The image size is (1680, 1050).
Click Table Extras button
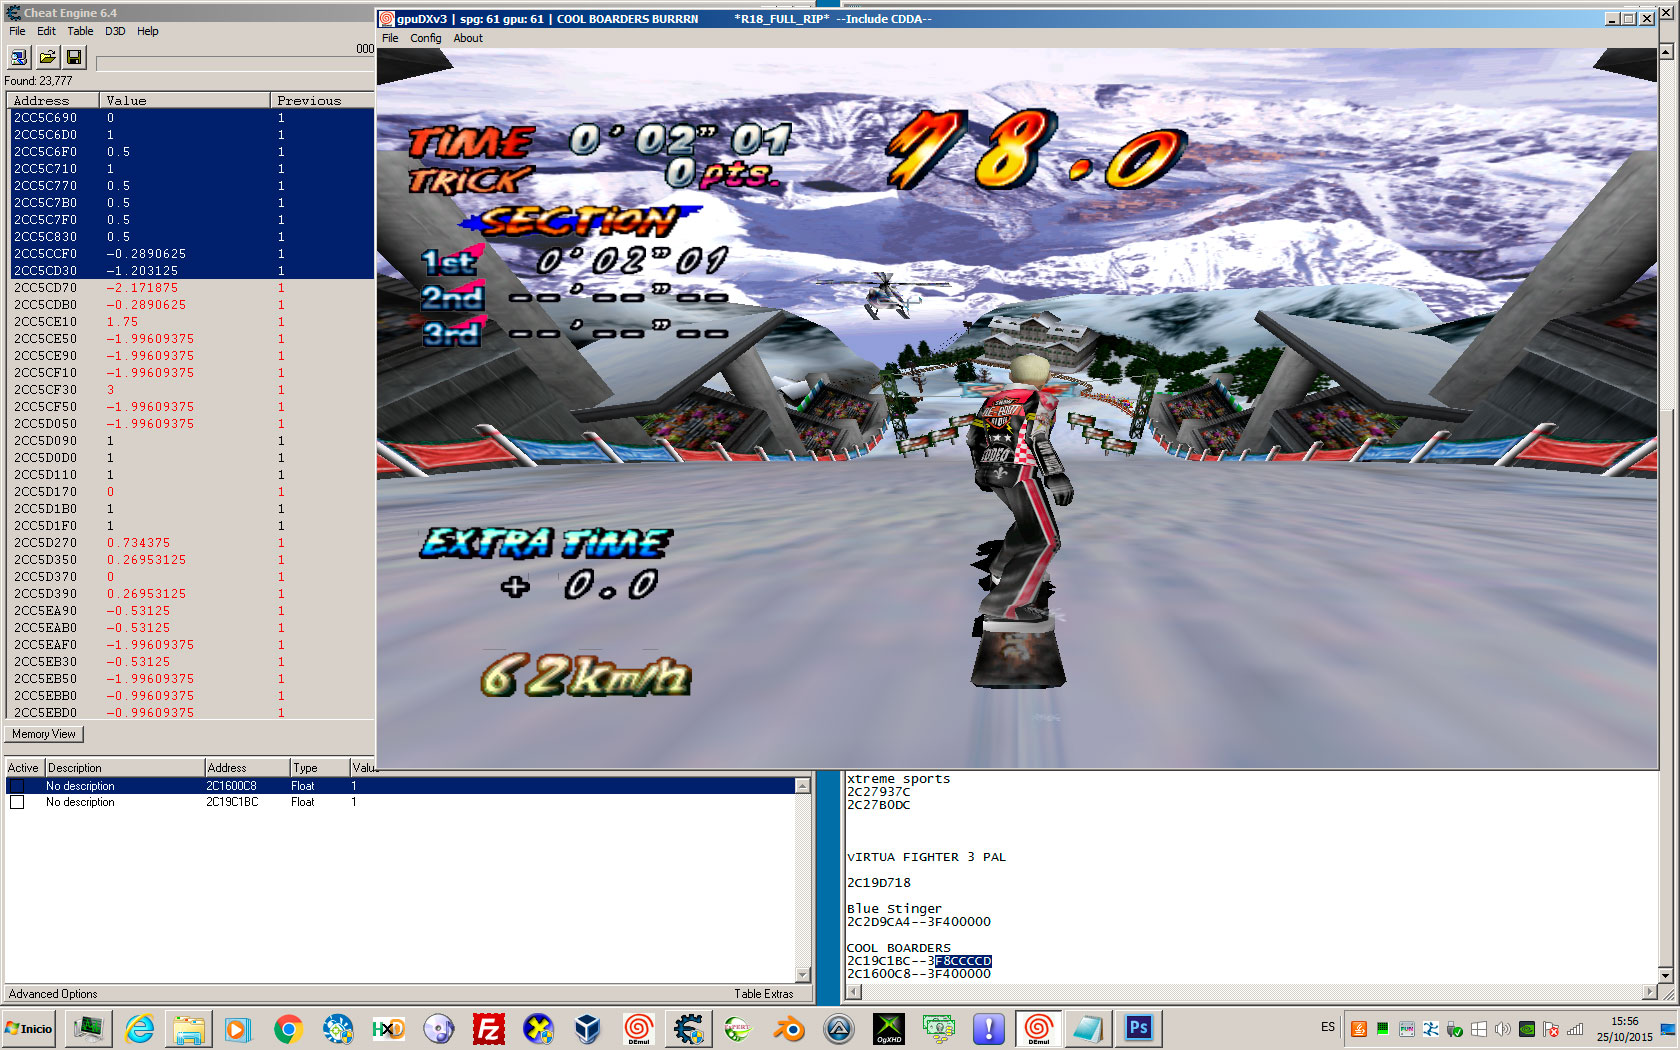[x=764, y=994]
